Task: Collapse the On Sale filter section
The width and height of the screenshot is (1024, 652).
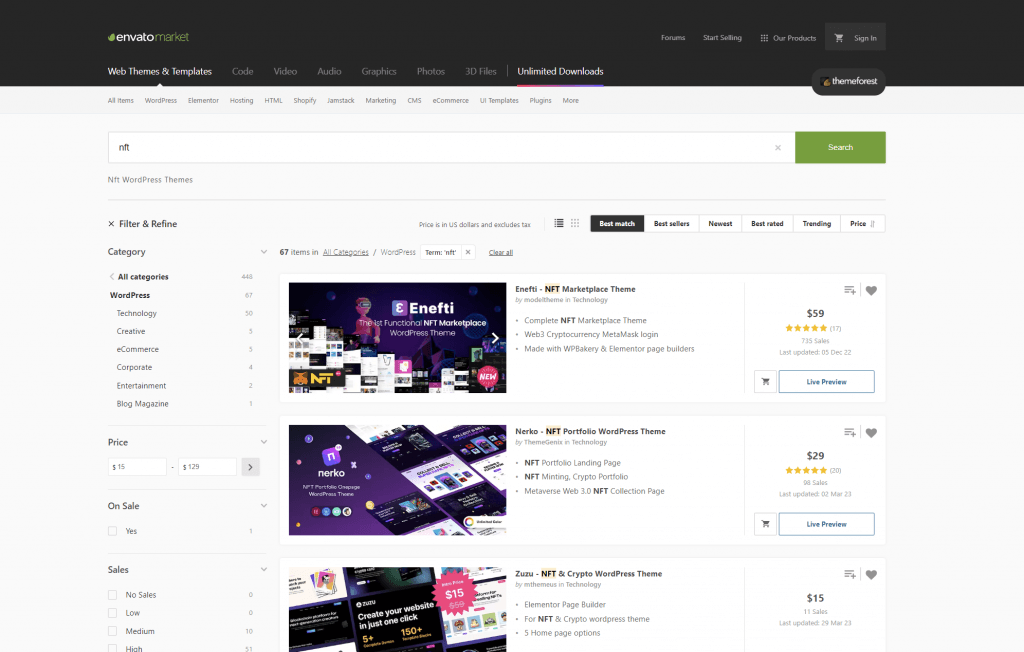Action: click(264, 506)
